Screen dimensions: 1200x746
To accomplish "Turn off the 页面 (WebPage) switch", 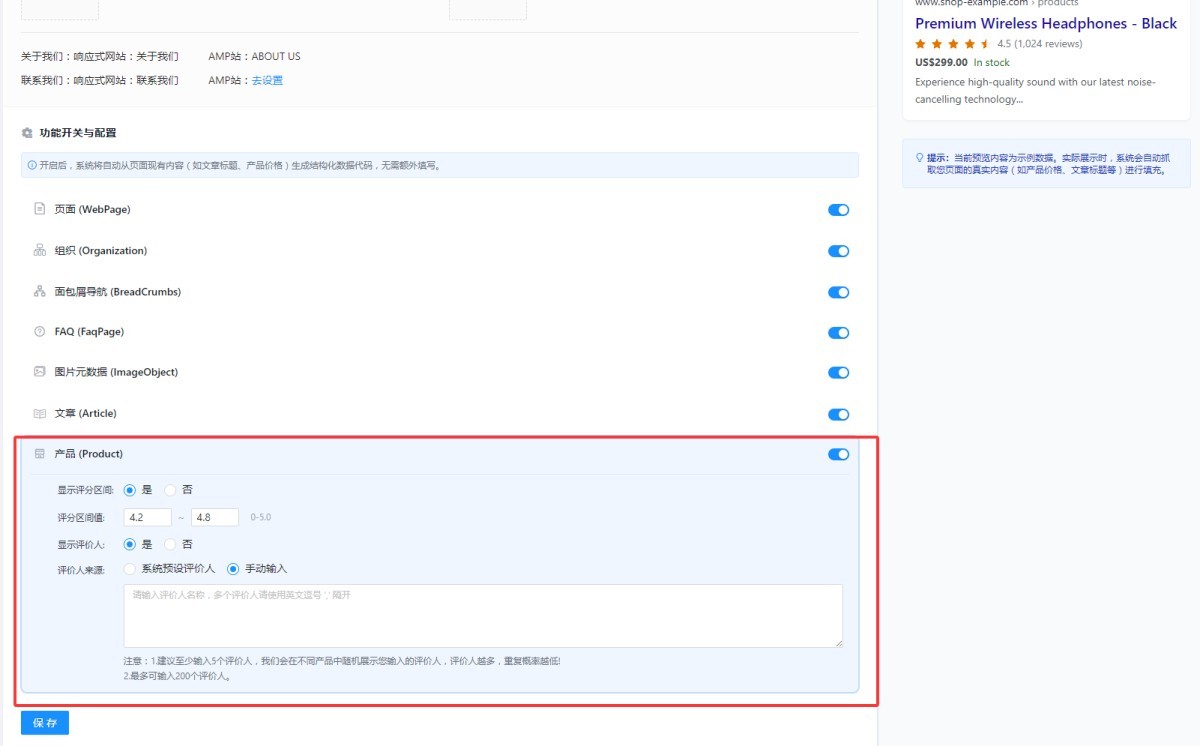I will point(838,210).
